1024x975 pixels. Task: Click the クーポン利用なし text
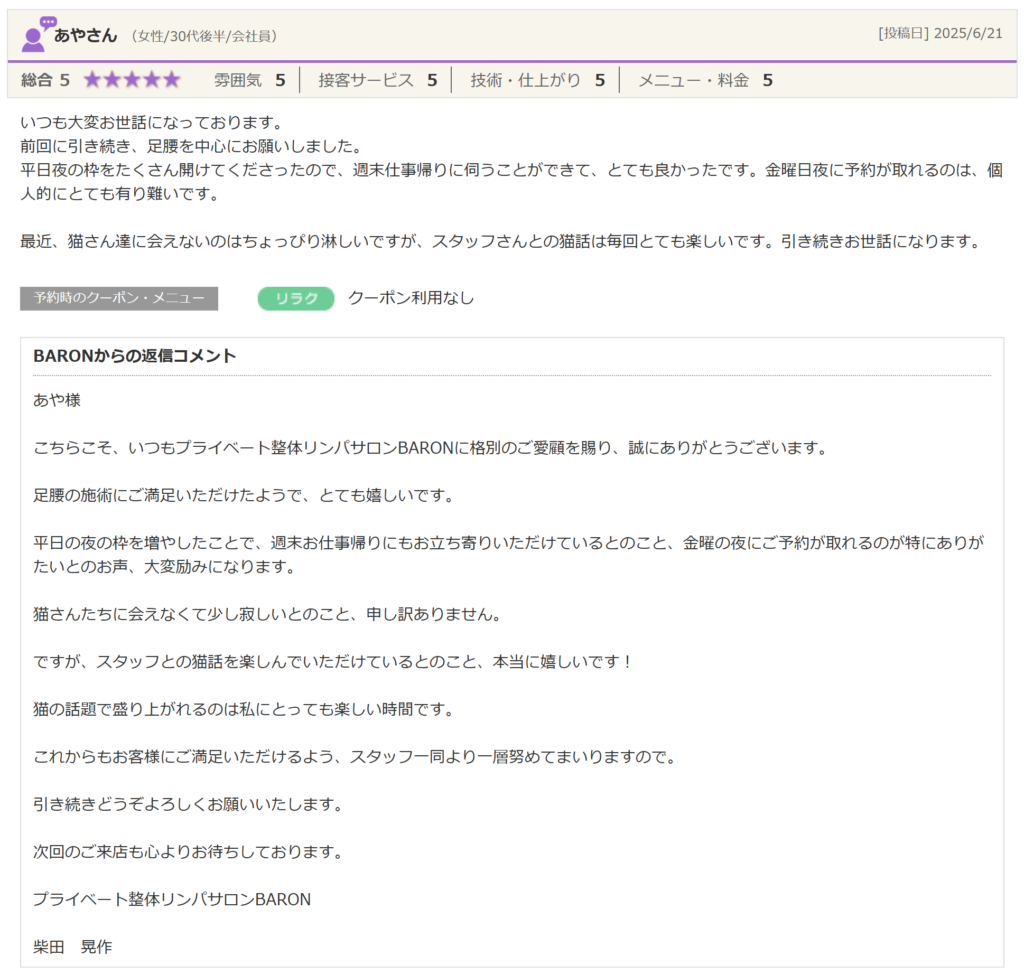point(411,298)
